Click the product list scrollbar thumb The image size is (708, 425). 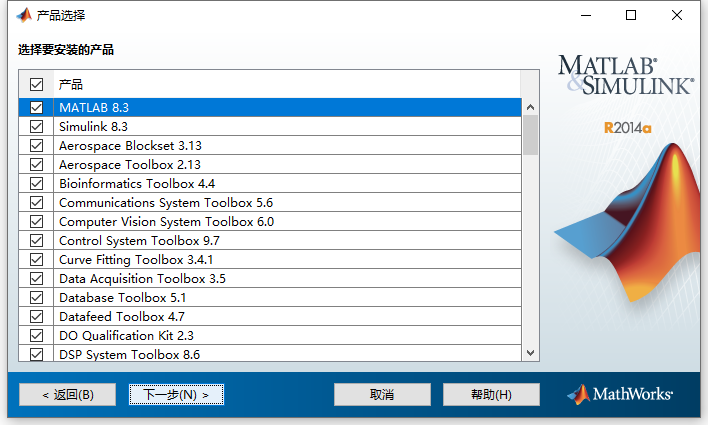[531, 135]
